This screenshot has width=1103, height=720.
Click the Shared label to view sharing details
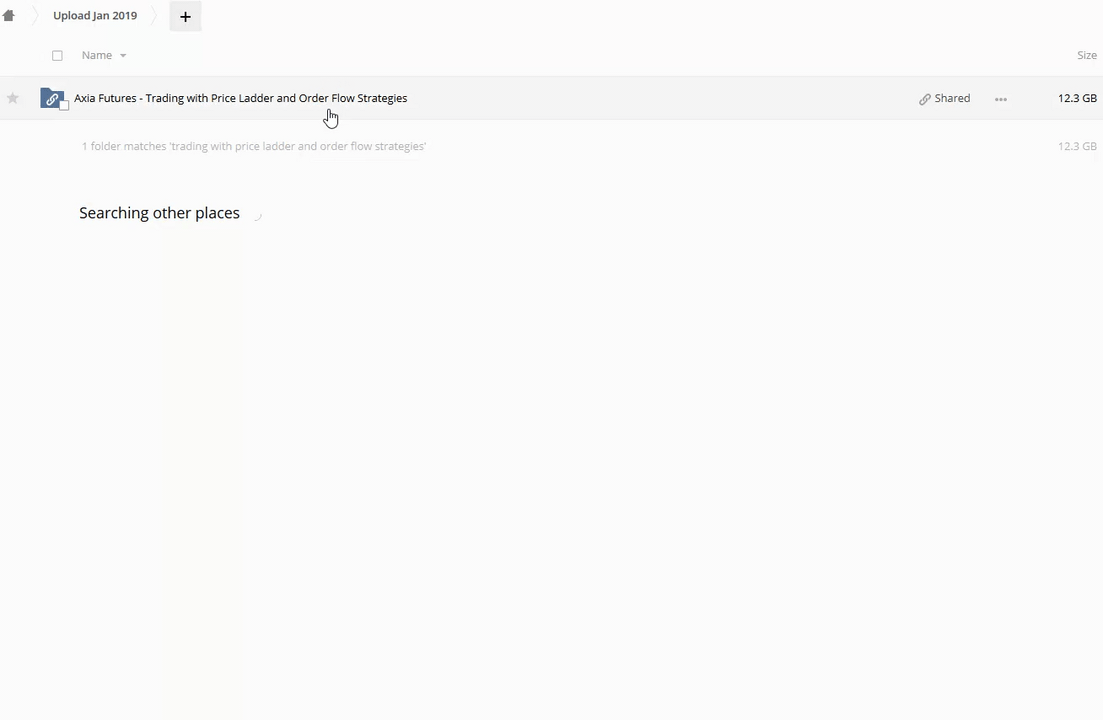coord(952,98)
